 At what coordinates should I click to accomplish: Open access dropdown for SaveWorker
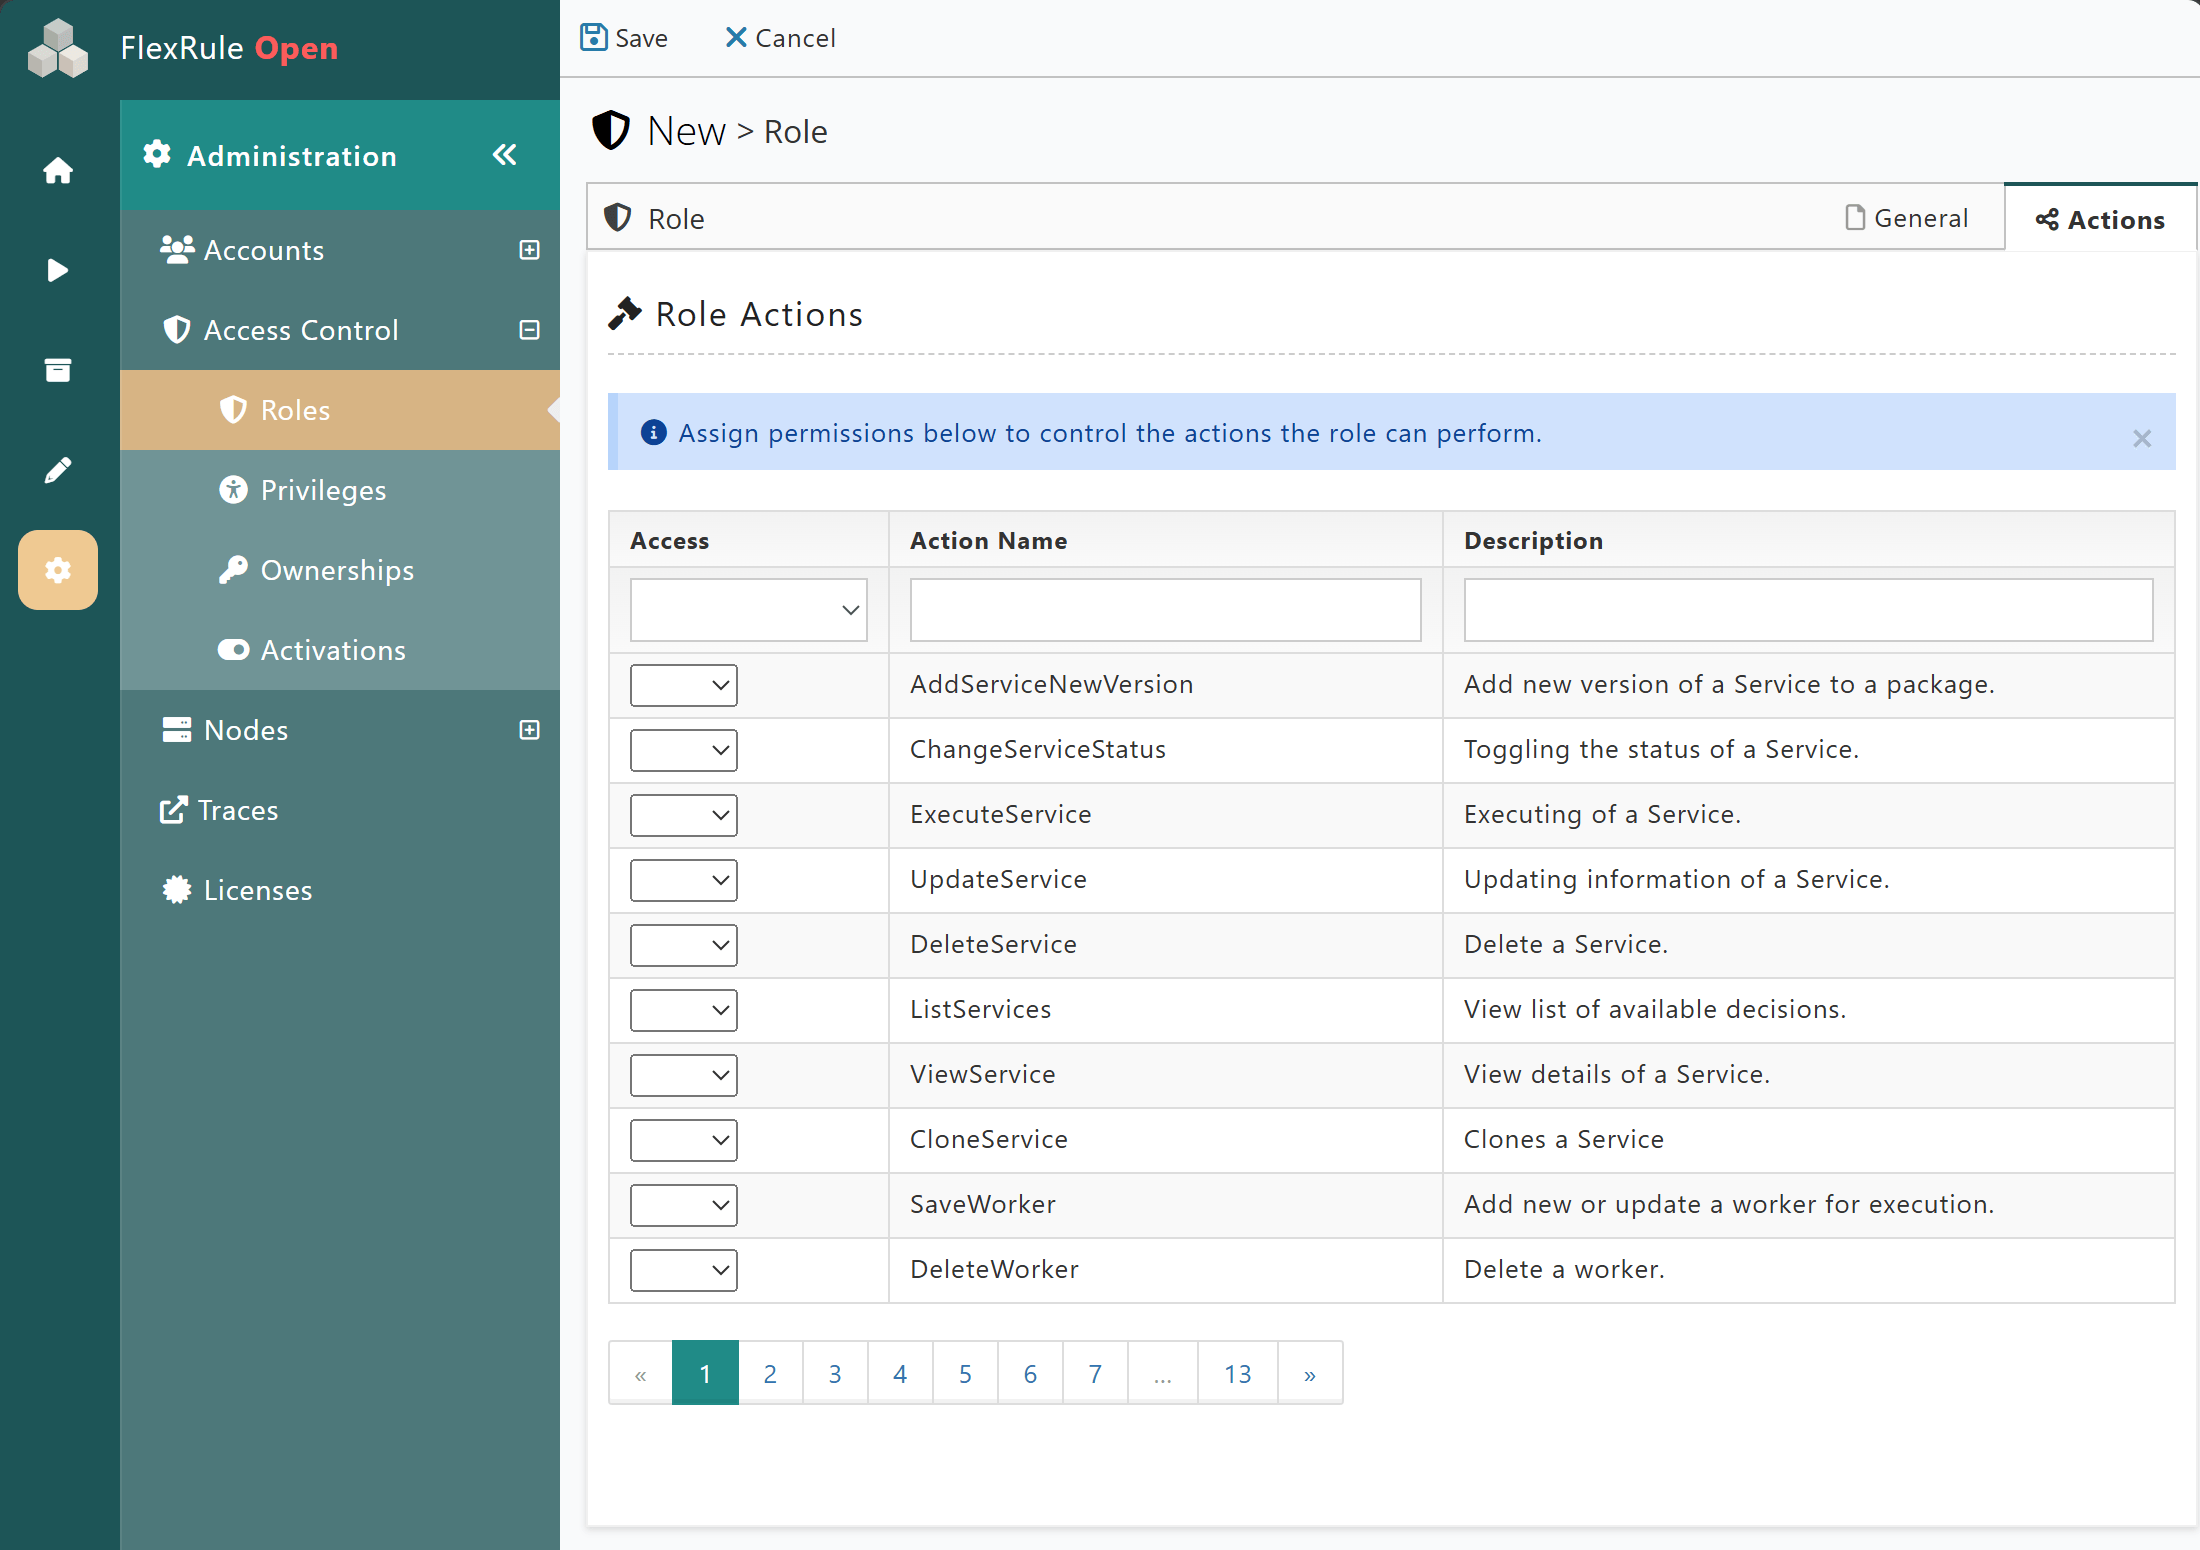684,1205
